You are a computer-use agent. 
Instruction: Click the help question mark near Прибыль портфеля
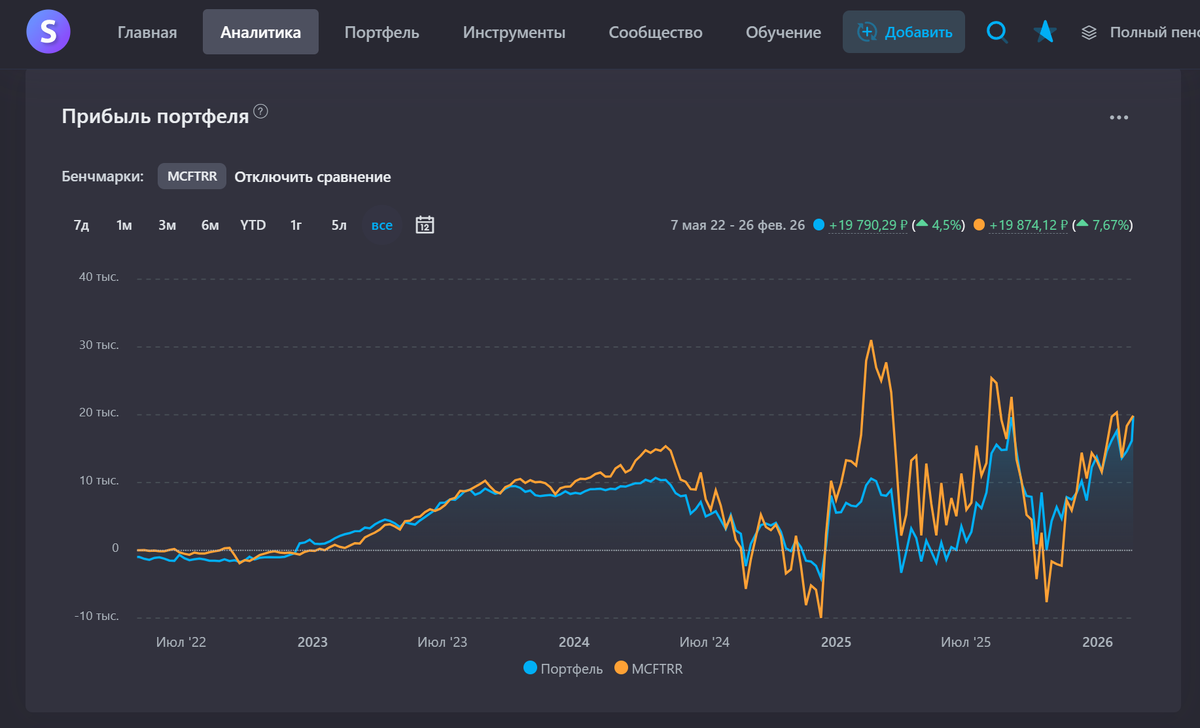tap(261, 111)
